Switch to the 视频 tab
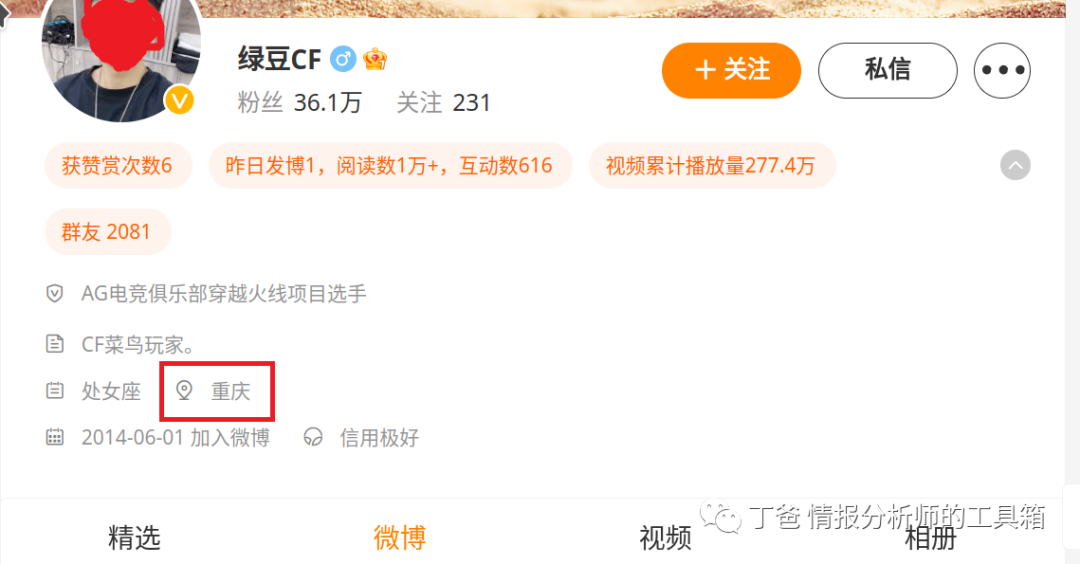Screen dimensions: 1080x564 pyautogui.click(x=665, y=537)
